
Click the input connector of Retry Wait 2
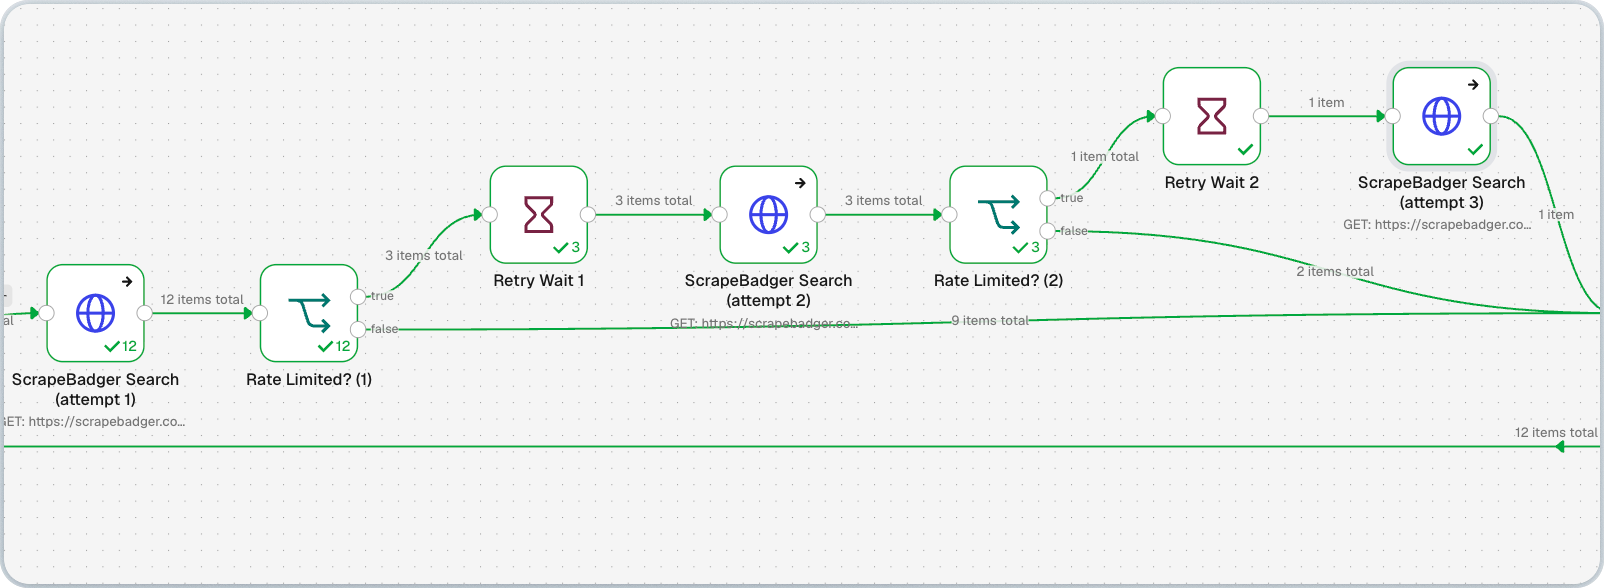[x=1163, y=116]
